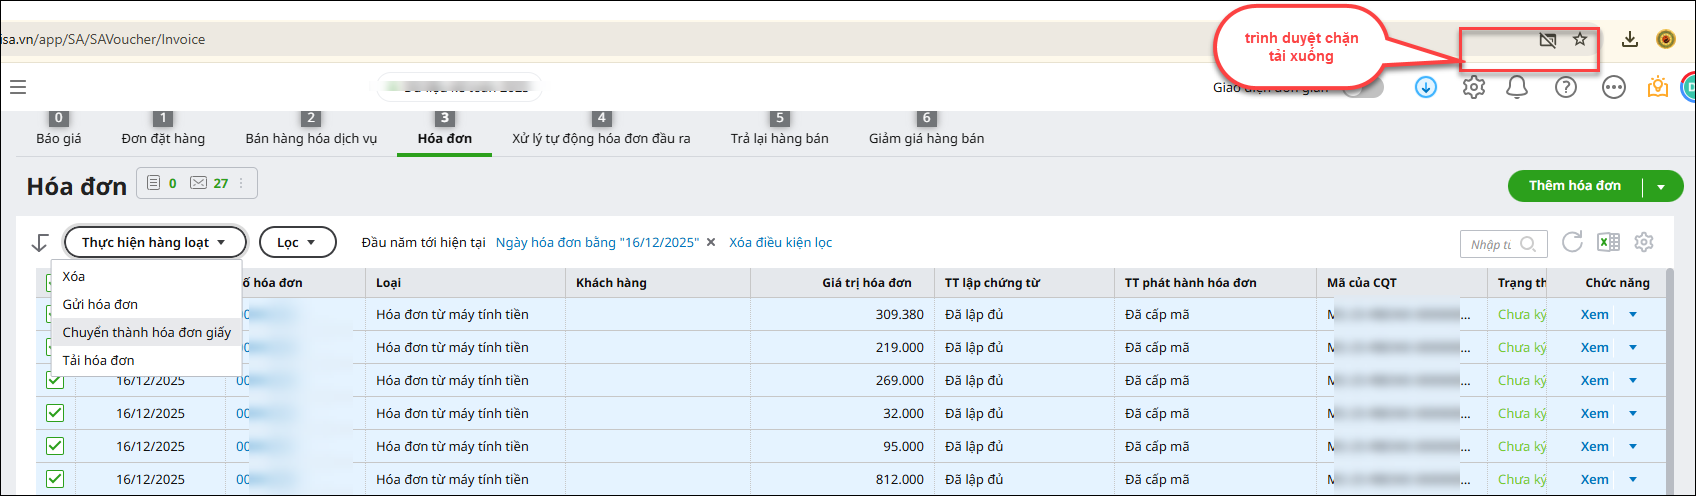
Task: Click the browser address bar URL
Action: coord(103,39)
